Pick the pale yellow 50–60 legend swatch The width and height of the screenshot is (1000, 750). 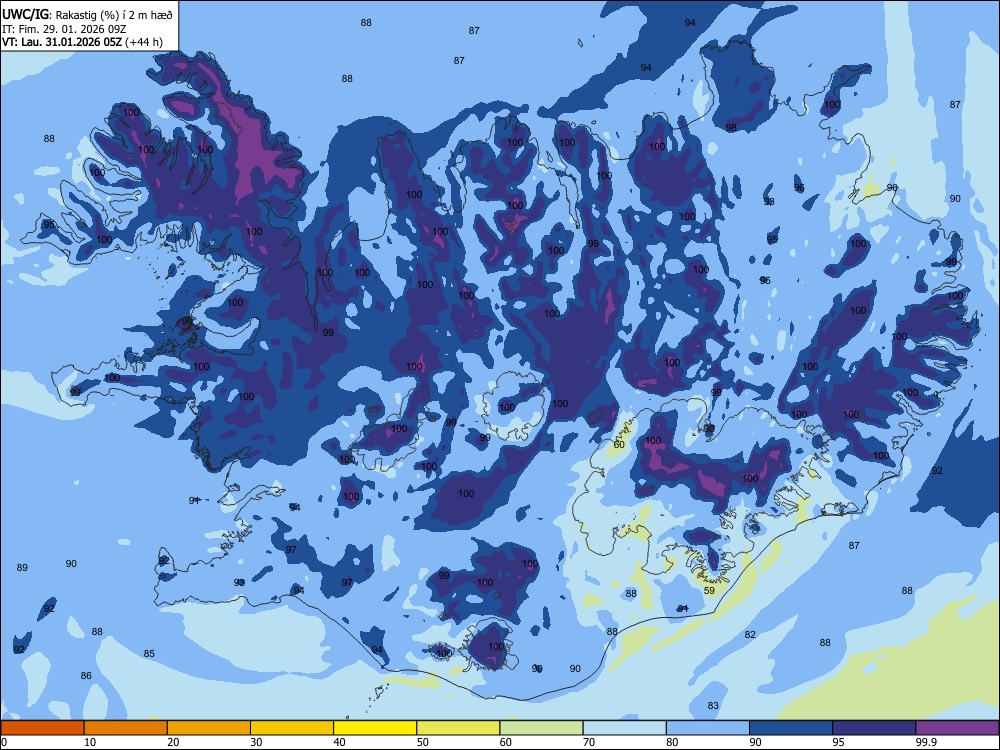459,728
